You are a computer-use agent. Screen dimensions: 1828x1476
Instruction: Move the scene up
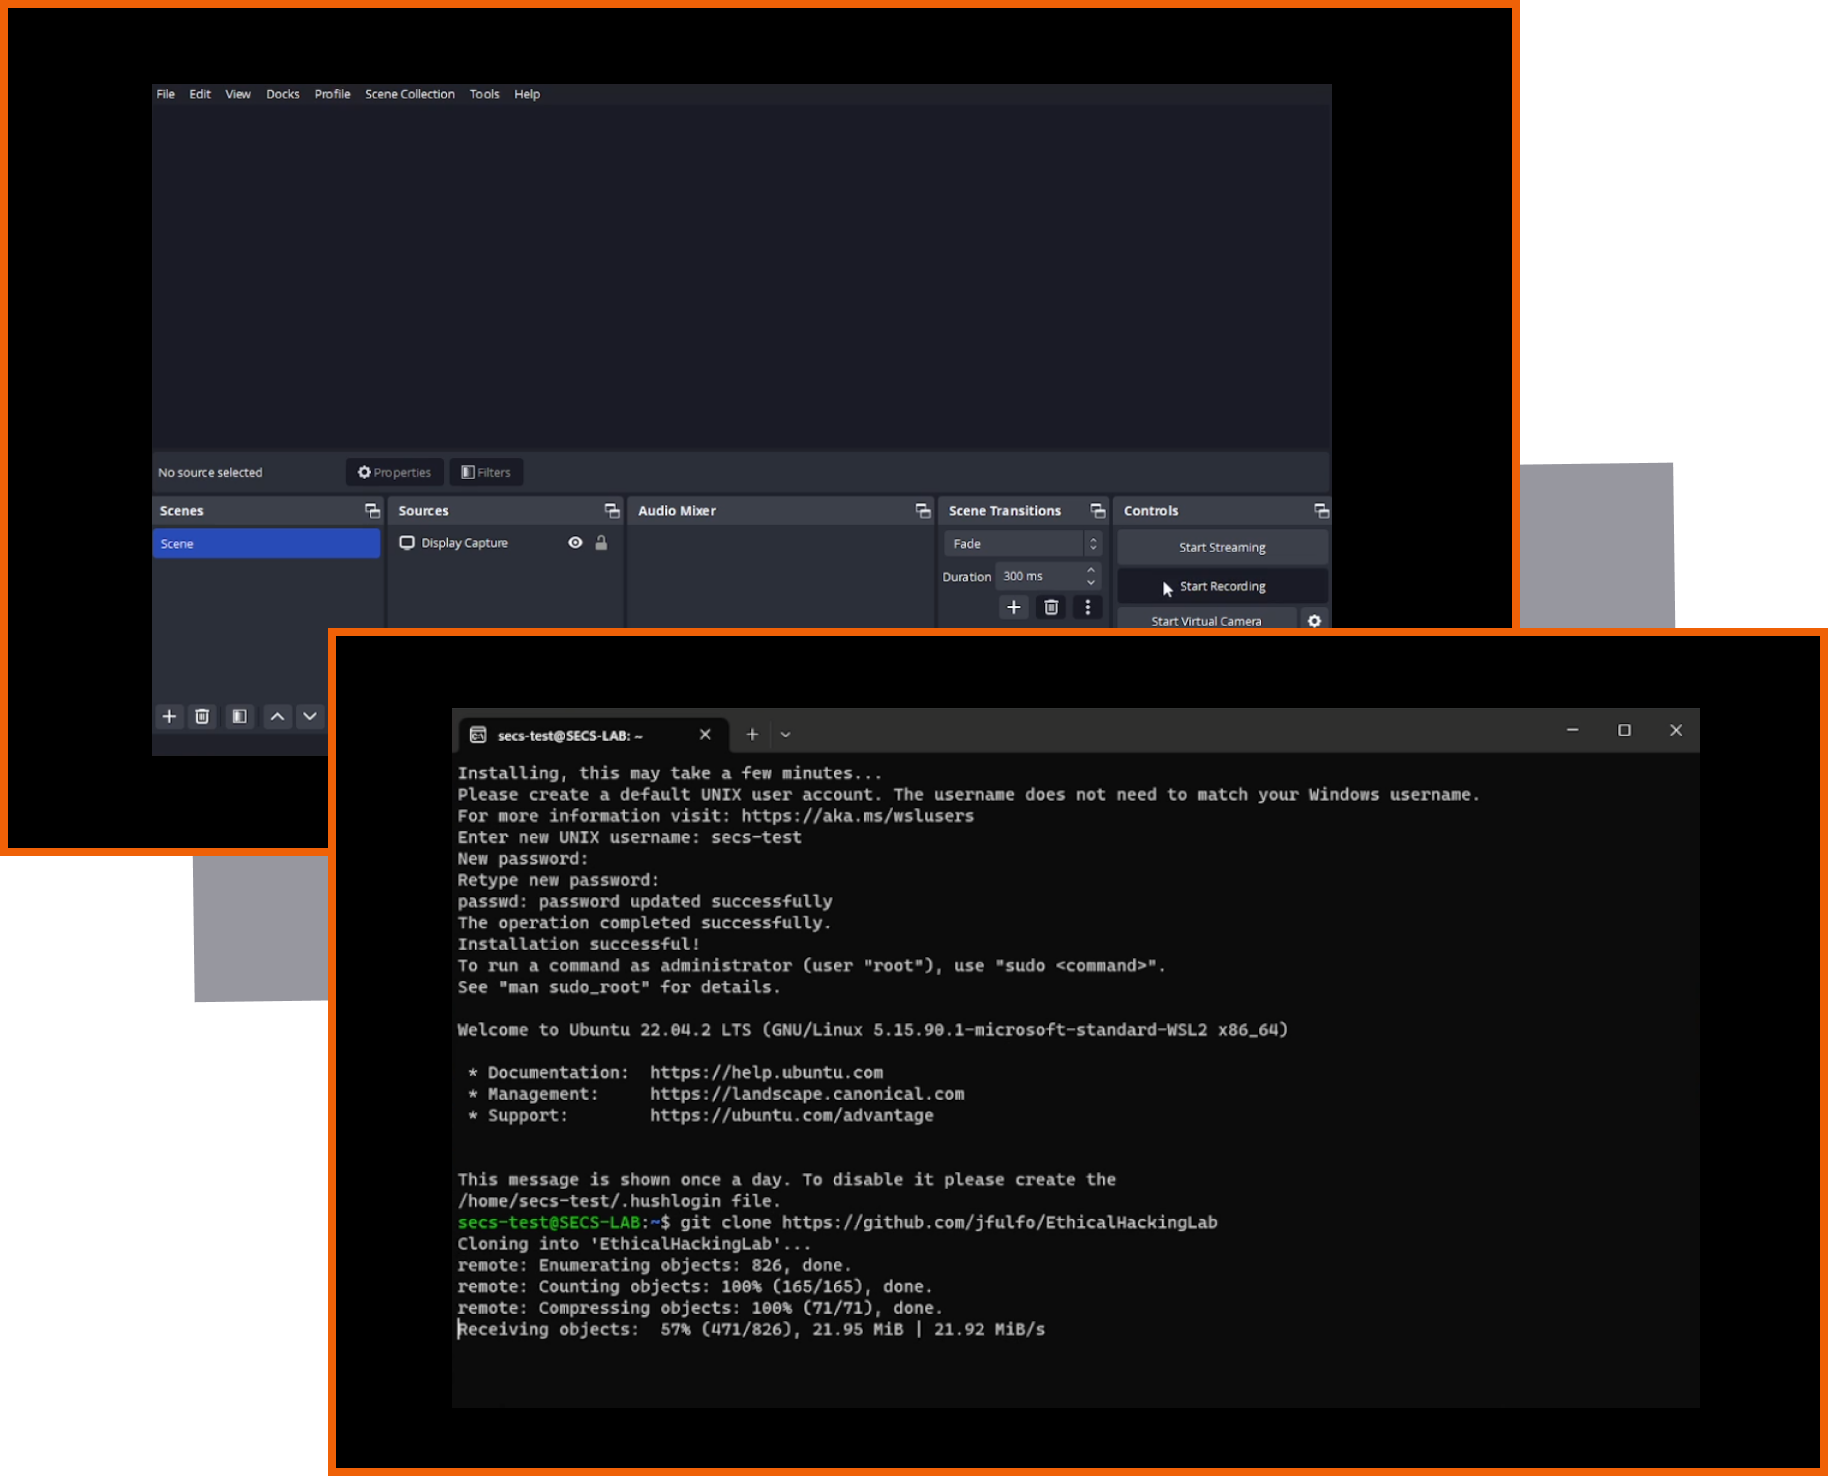pos(277,716)
